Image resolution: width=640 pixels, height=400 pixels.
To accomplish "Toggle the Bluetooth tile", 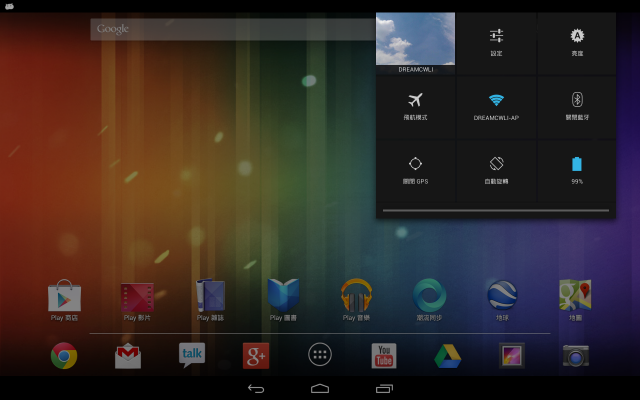I will point(577,107).
